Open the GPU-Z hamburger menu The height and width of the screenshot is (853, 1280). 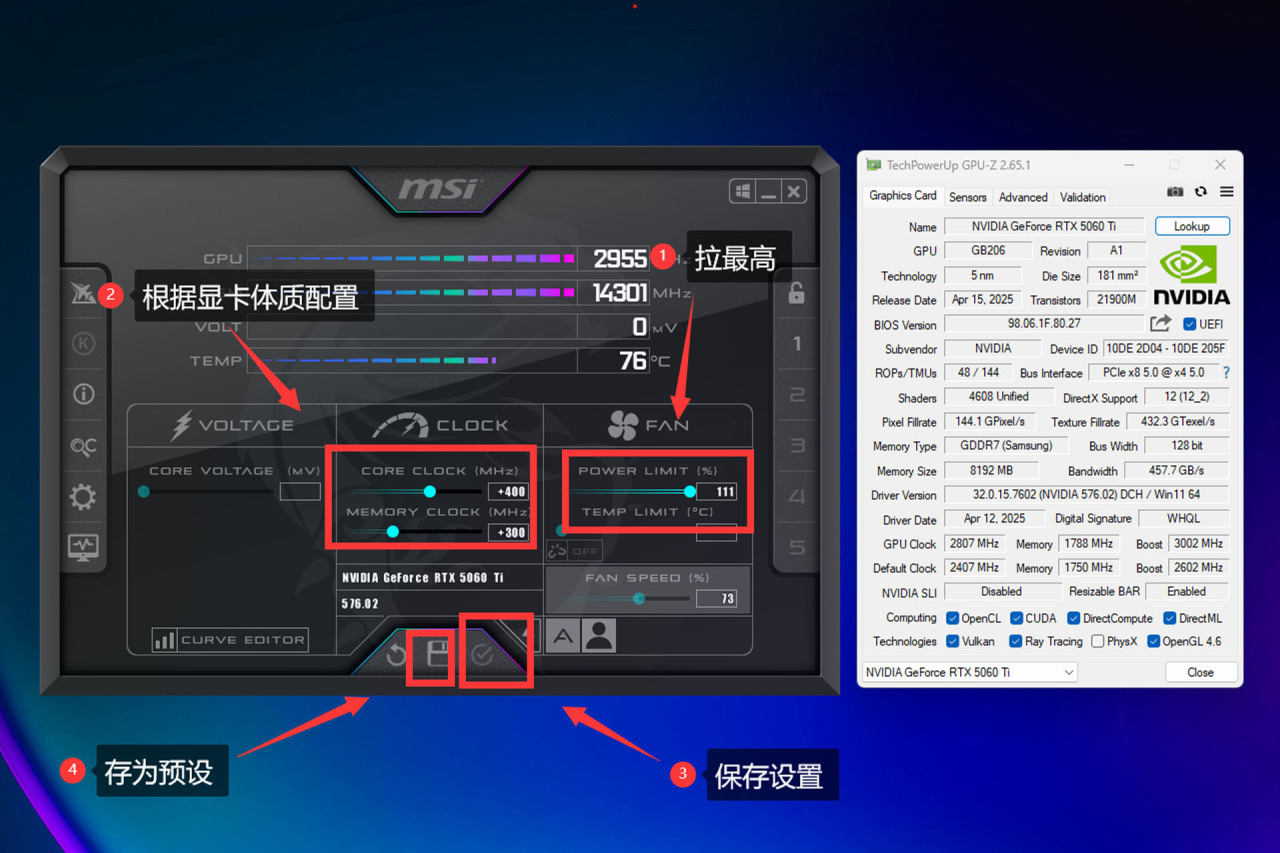click(x=1226, y=192)
